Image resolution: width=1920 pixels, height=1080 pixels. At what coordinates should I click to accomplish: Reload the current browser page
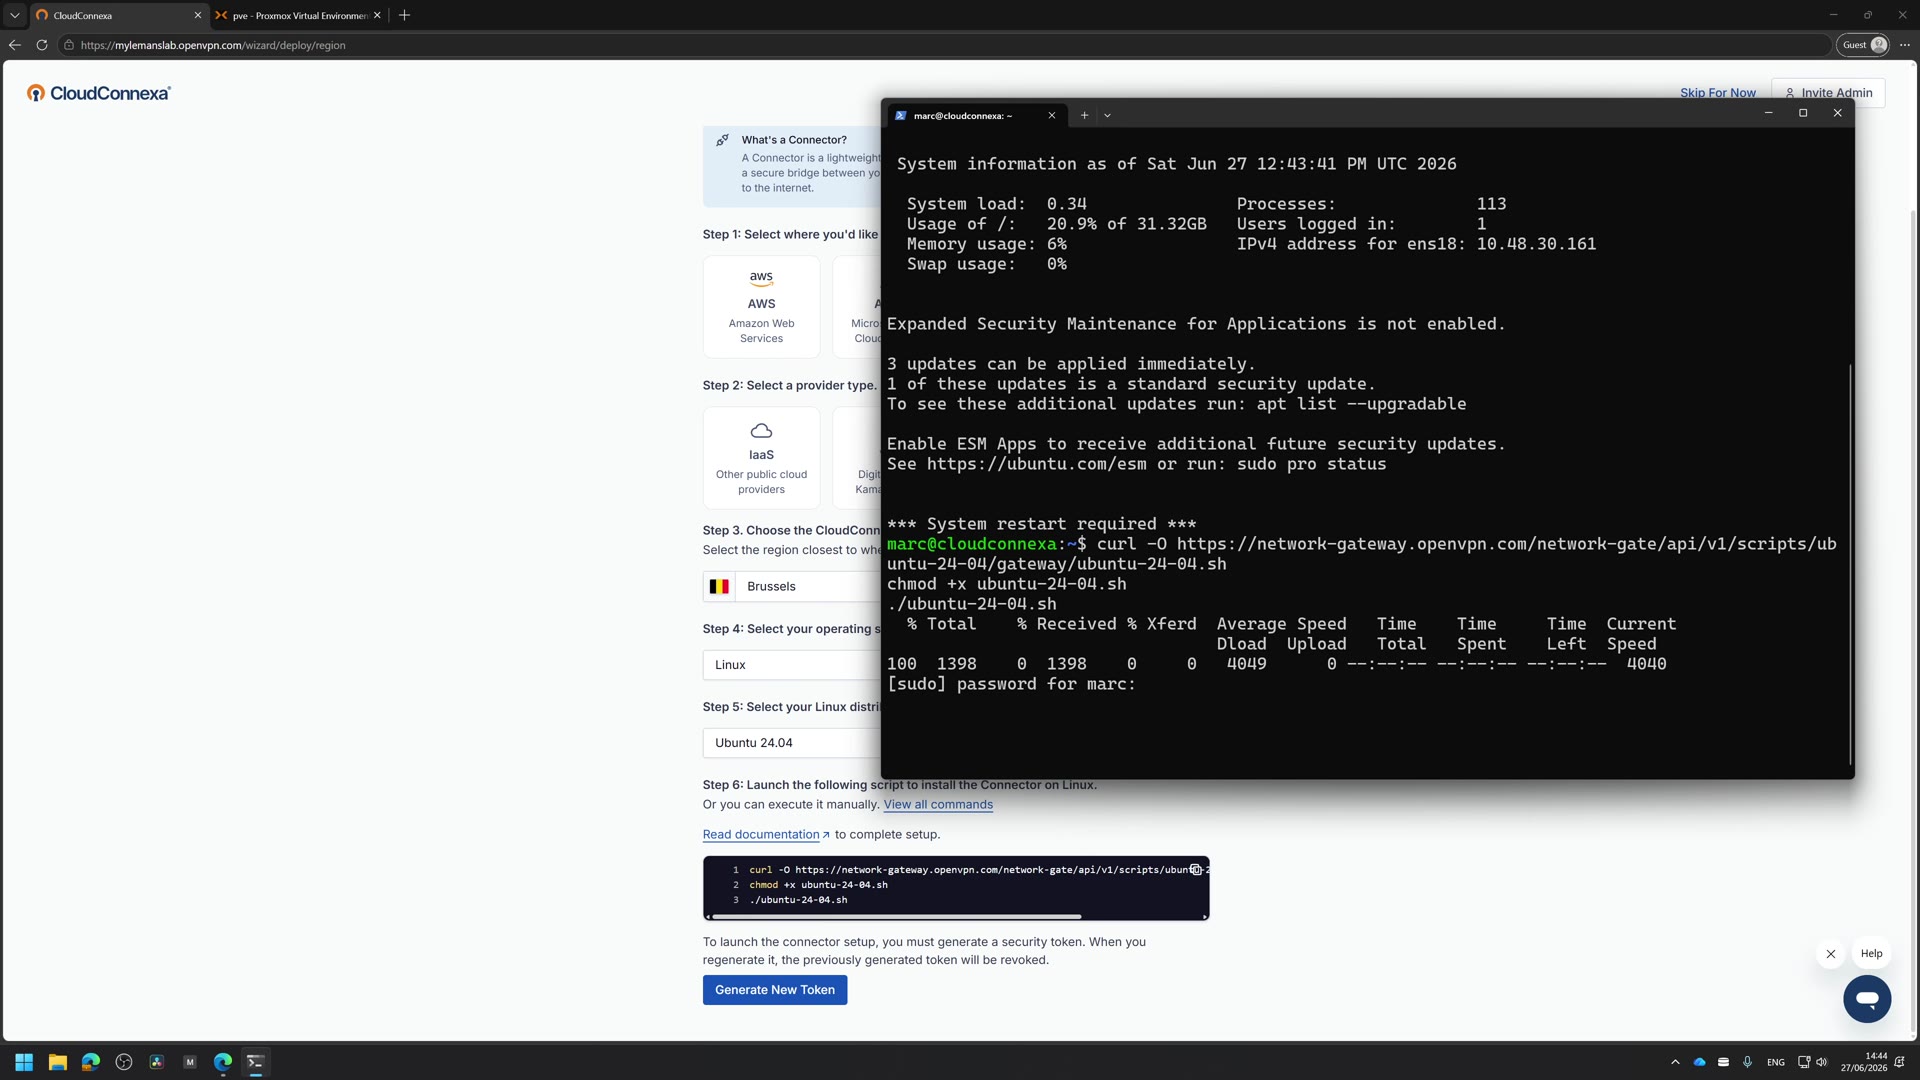[42, 45]
